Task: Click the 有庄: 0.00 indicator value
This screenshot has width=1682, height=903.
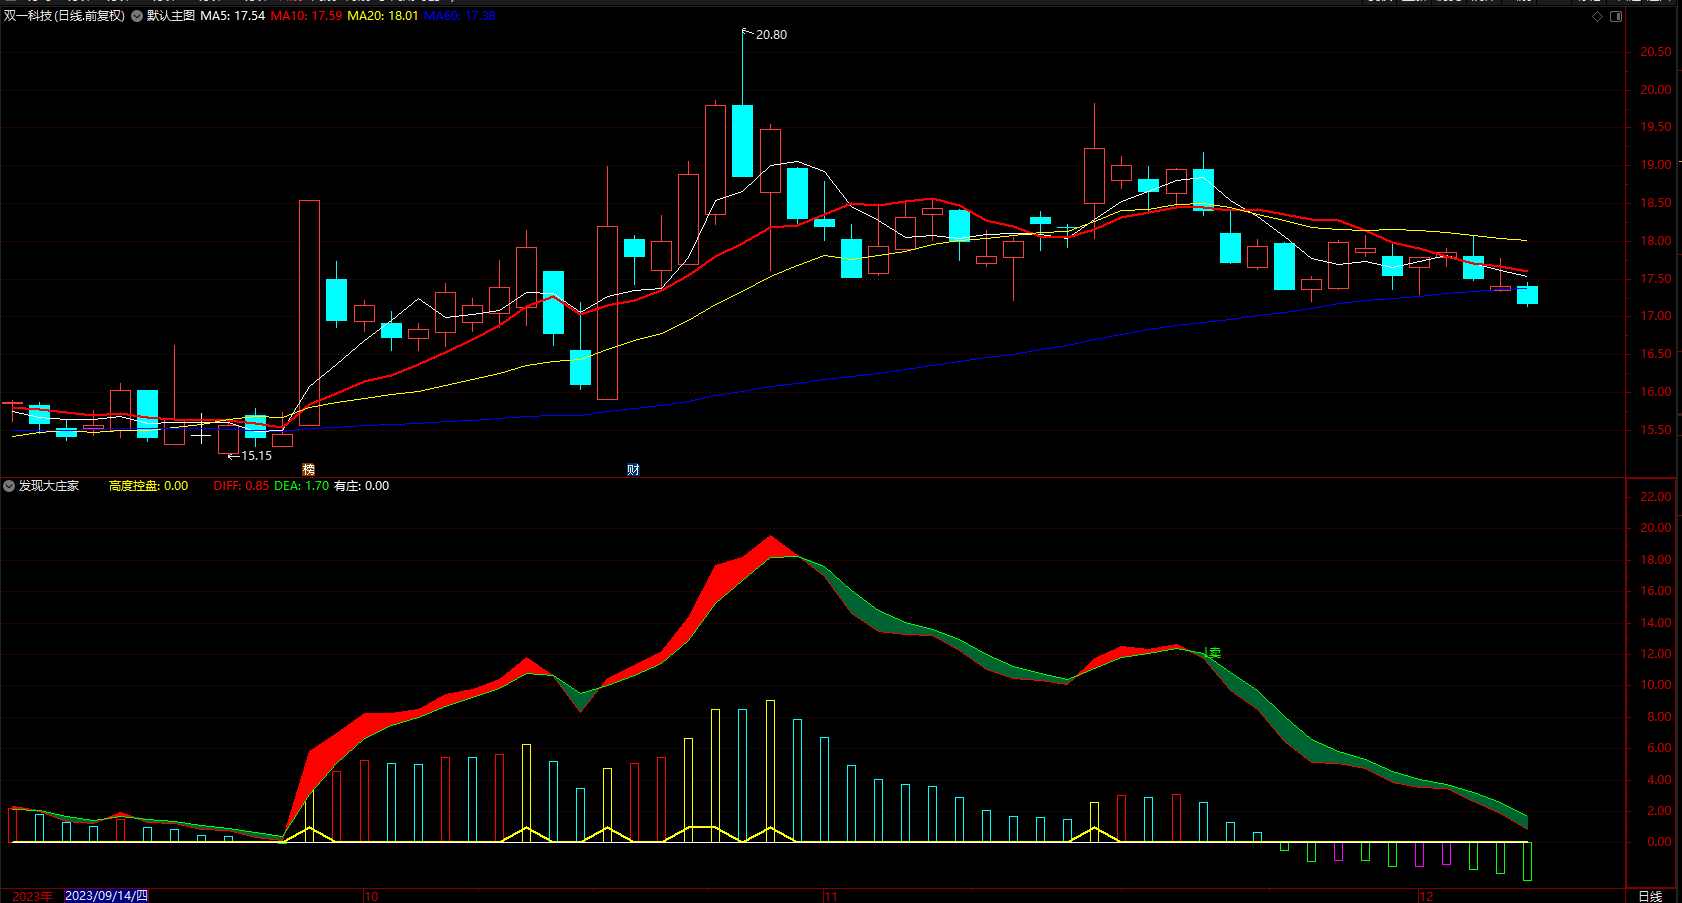Action: [x=362, y=486]
